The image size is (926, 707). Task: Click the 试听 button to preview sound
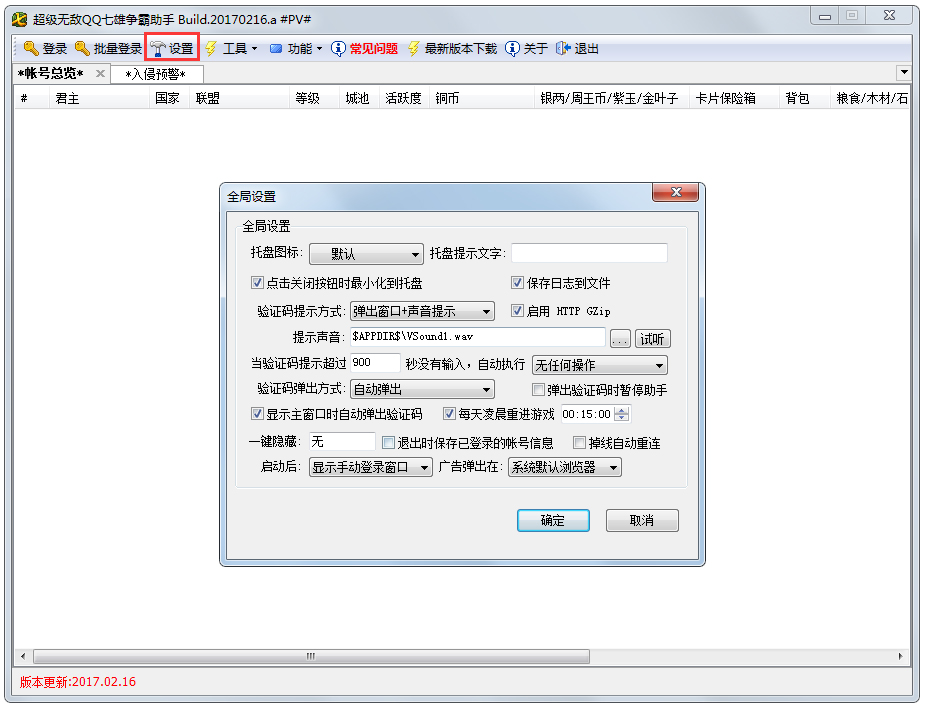[653, 338]
